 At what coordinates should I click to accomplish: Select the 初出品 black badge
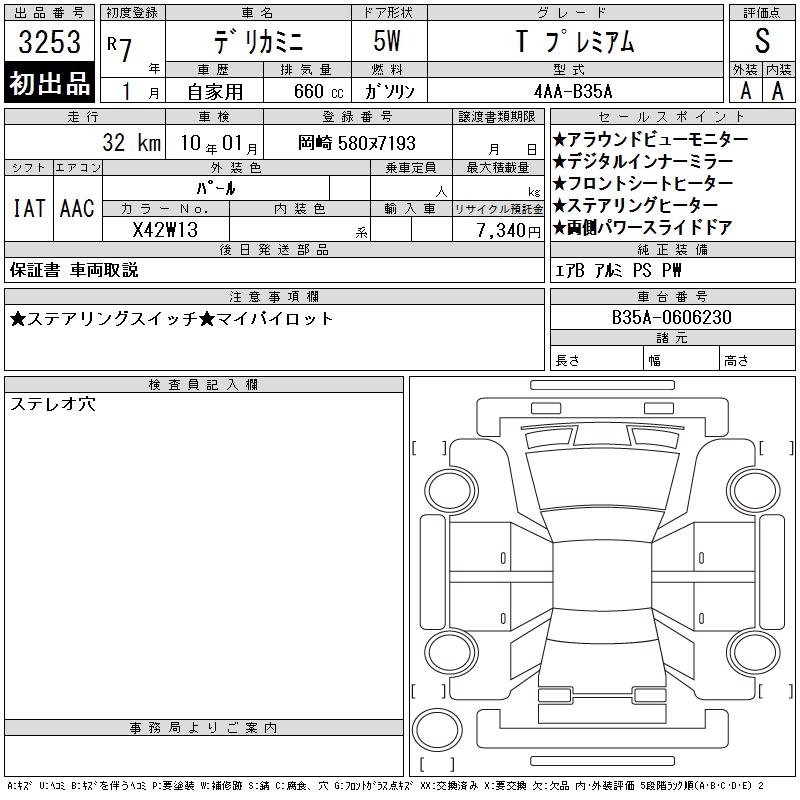50,84
